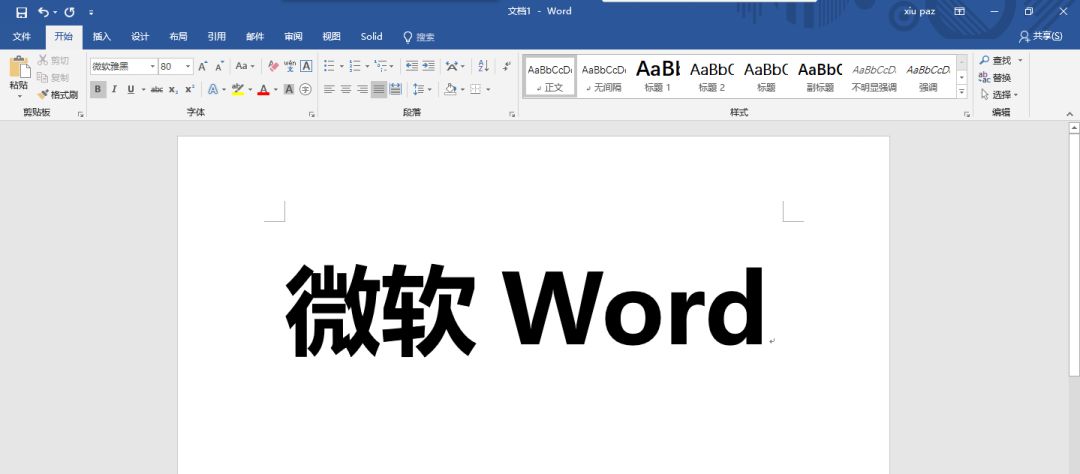Click the 搜索 tell-me search box
The height and width of the screenshot is (474, 1080).
click(419, 37)
